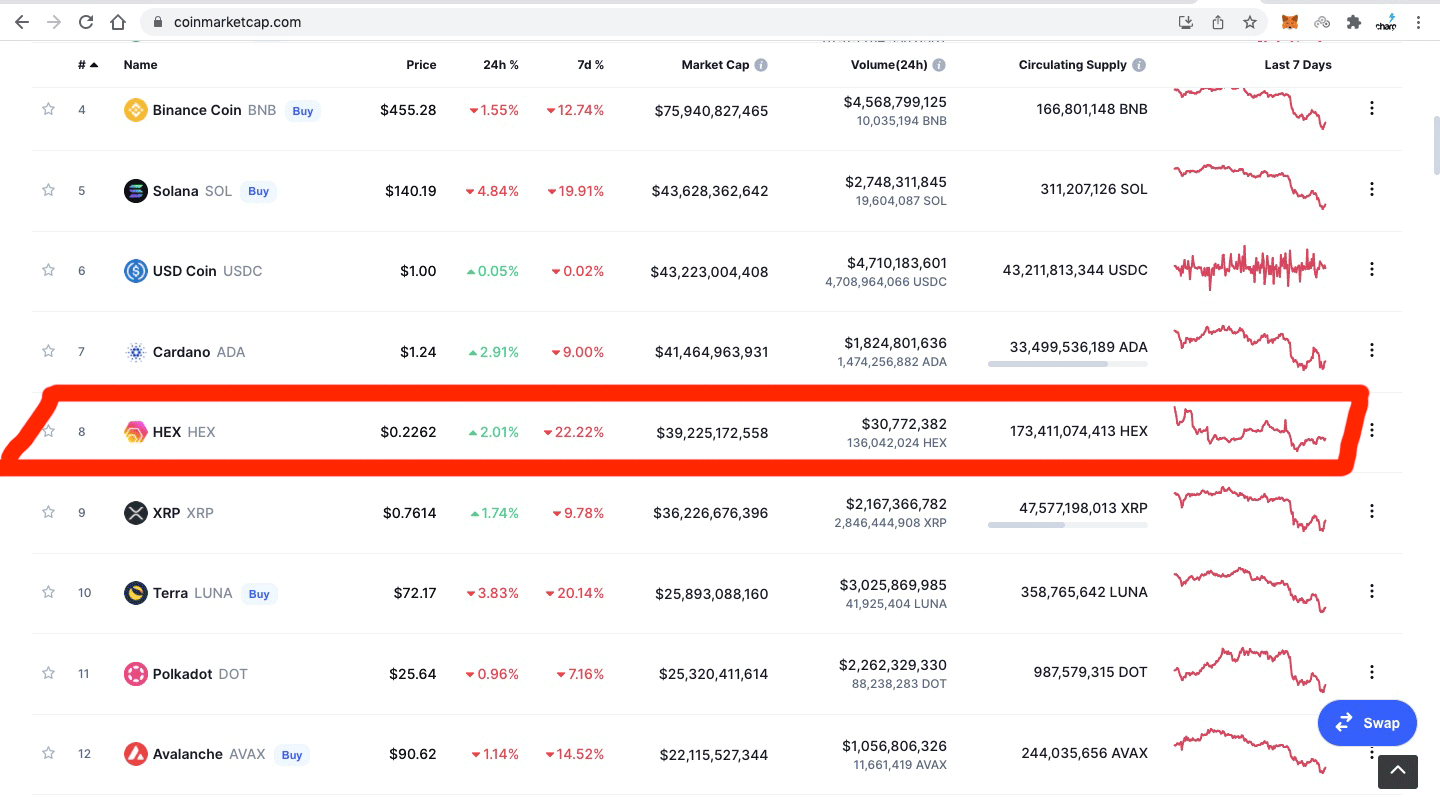The height and width of the screenshot is (805, 1440).
Task: Expand the USD Coin row options menu
Action: pyautogui.click(x=1372, y=269)
